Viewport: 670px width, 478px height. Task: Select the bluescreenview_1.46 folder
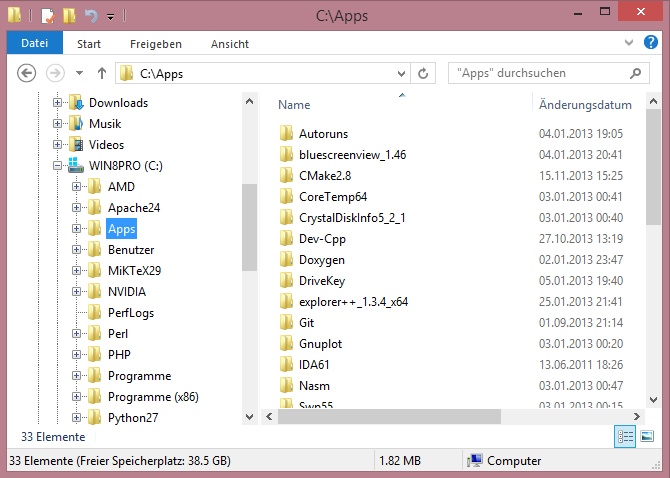[x=353, y=155]
